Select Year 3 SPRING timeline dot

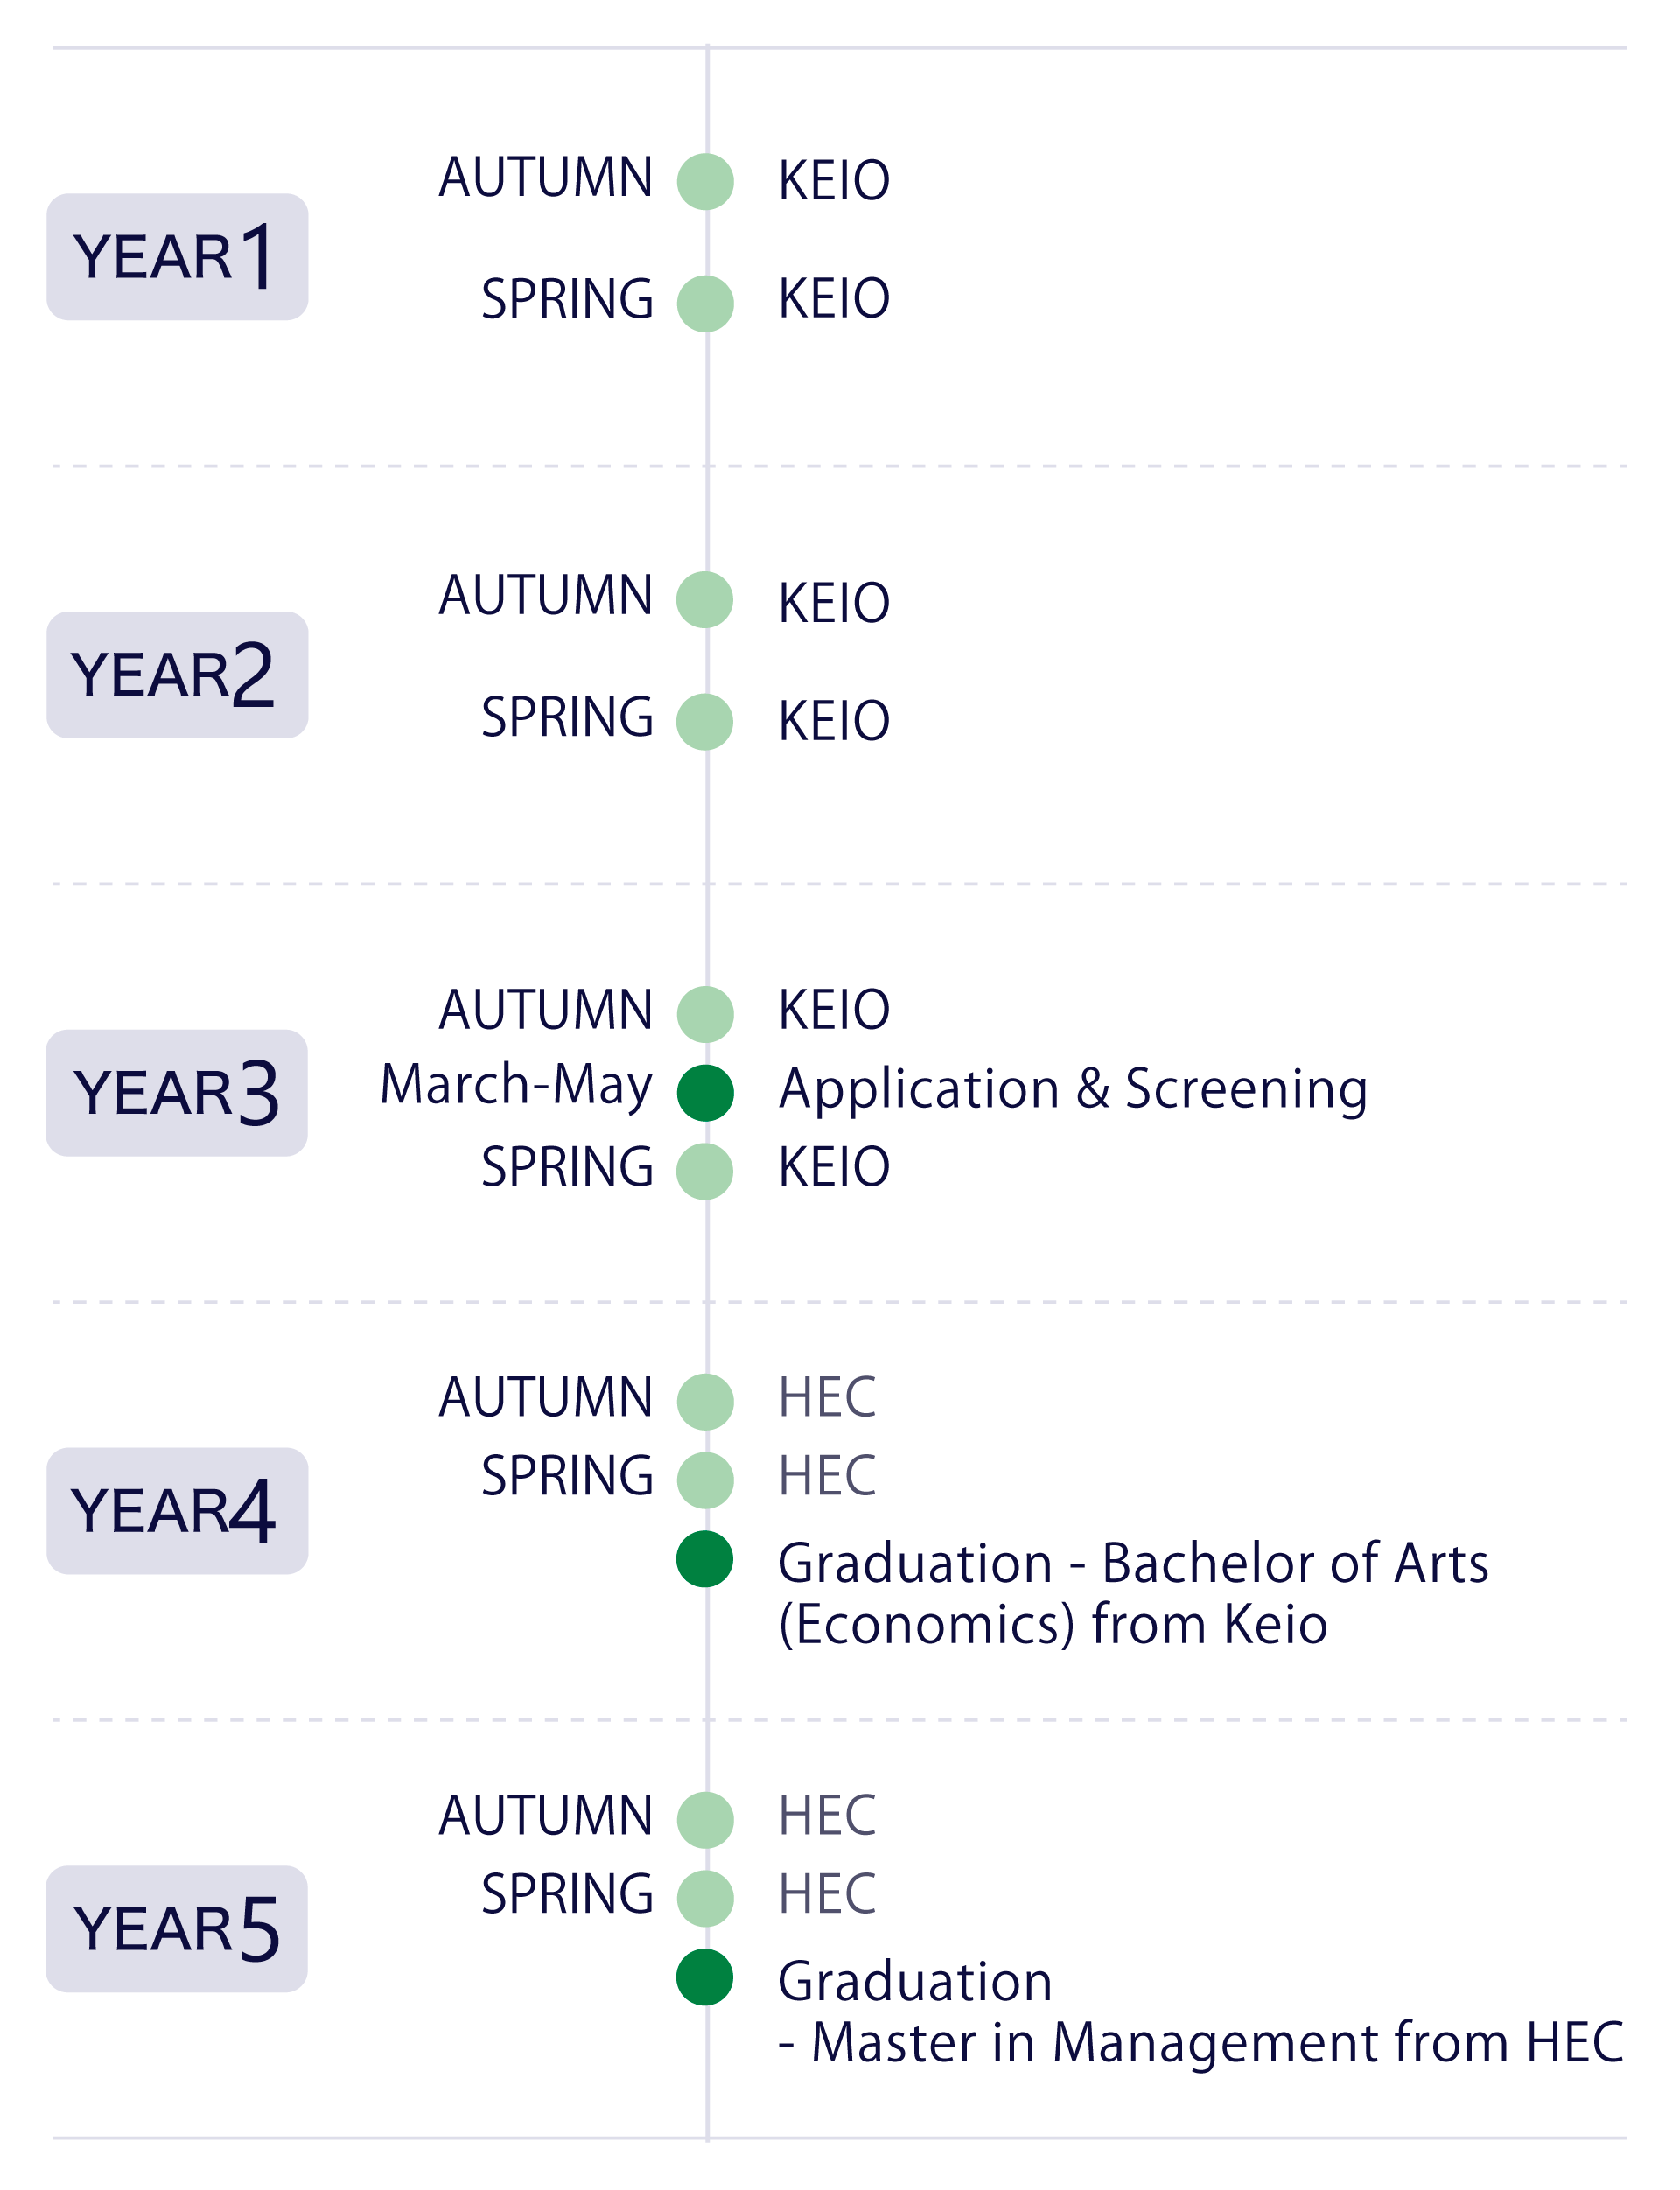(x=705, y=1171)
